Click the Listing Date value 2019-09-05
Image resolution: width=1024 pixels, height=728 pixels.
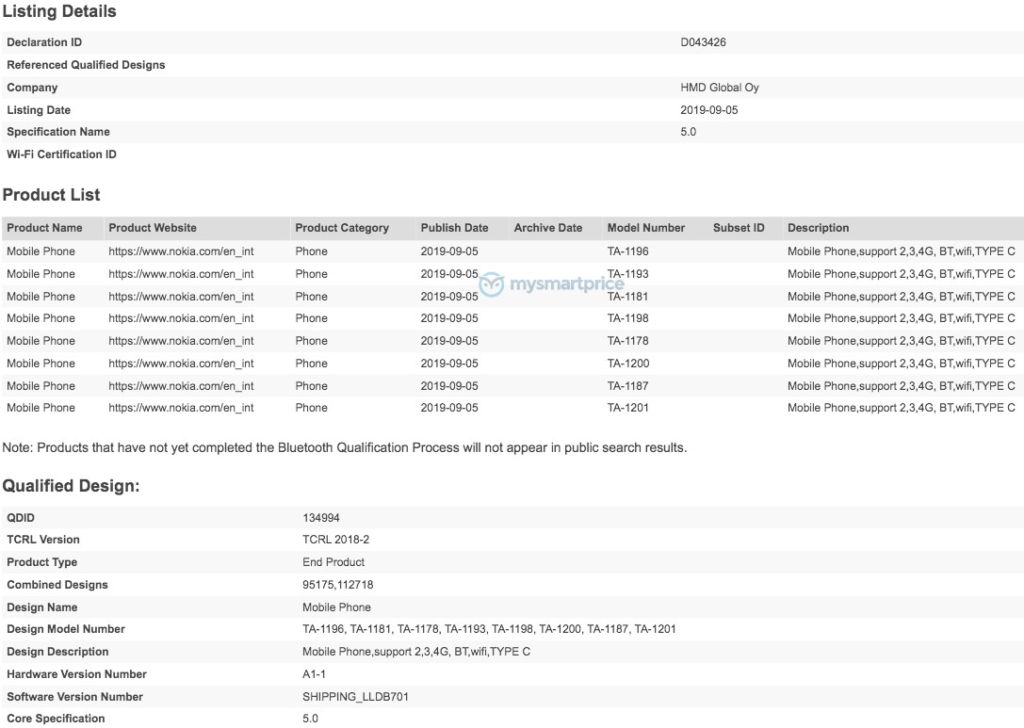pos(709,110)
